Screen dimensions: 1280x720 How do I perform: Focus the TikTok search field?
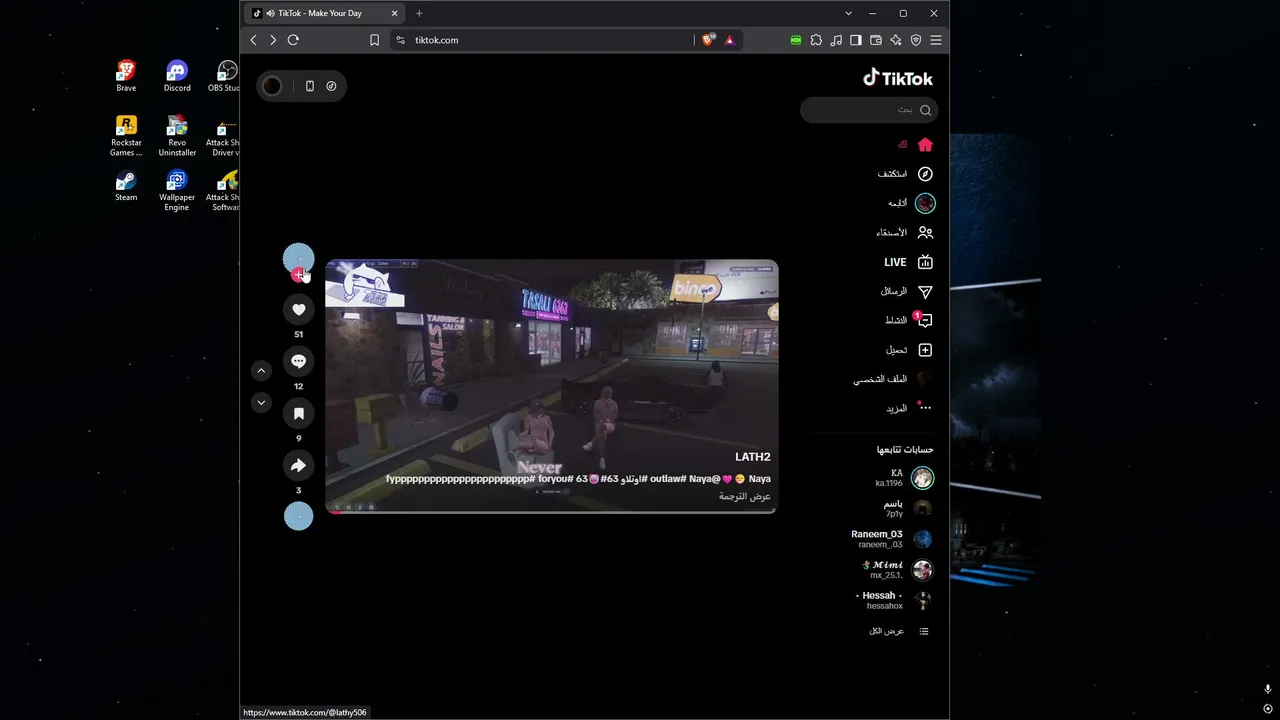pos(869,110)
